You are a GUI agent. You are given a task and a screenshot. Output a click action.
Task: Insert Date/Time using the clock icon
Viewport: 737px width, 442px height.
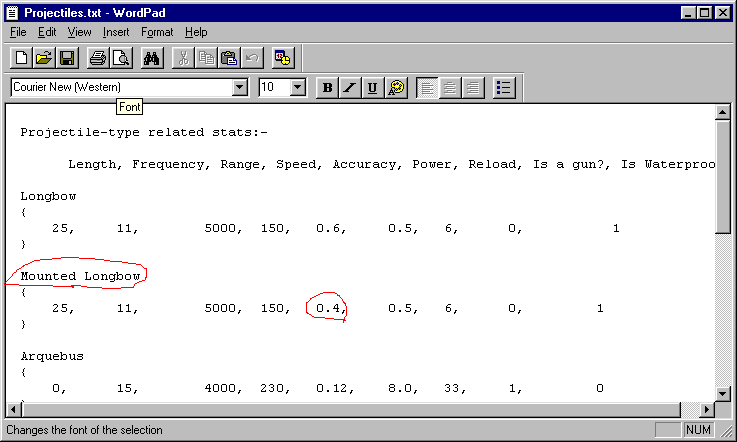click(x=283, y=58)
